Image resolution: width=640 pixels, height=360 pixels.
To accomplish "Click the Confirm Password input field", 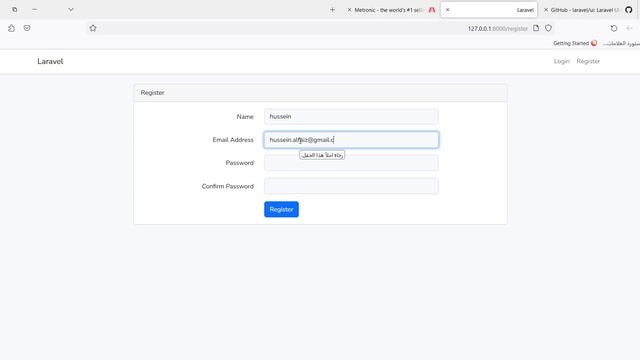I will coord(351,186).
